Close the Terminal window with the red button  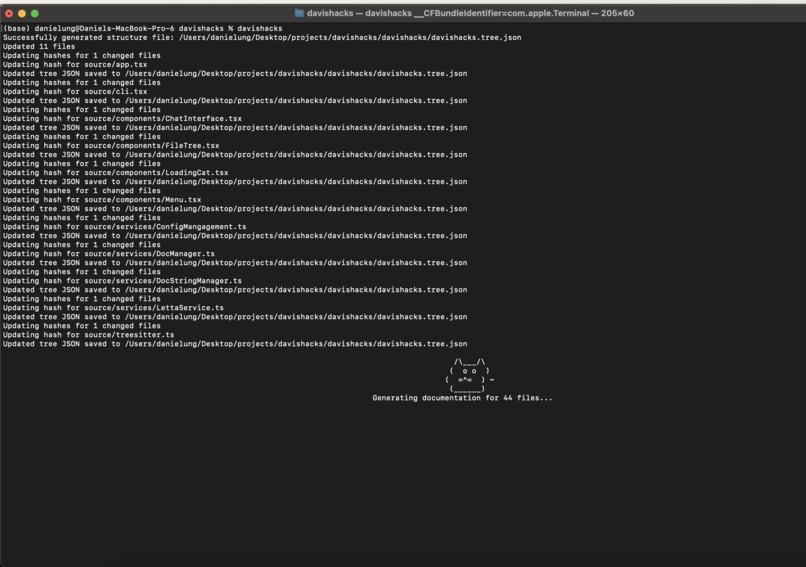[x=9, y=13]
